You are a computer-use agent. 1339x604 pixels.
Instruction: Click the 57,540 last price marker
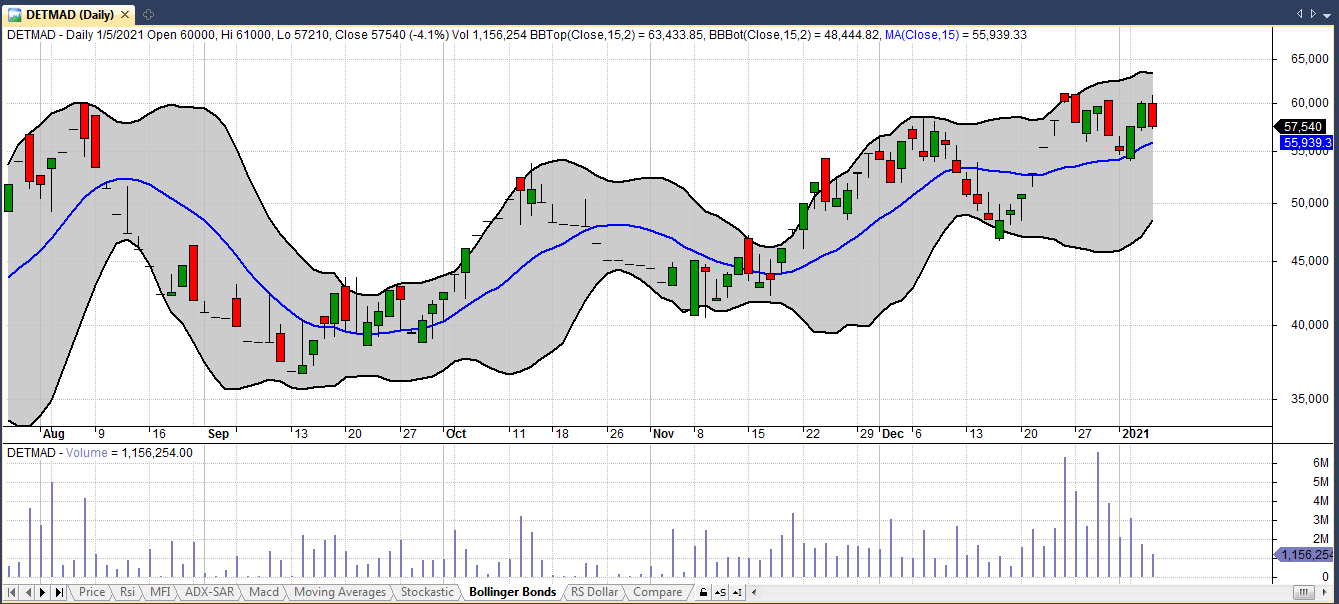pyautogui.click(x=1304, y=127)
